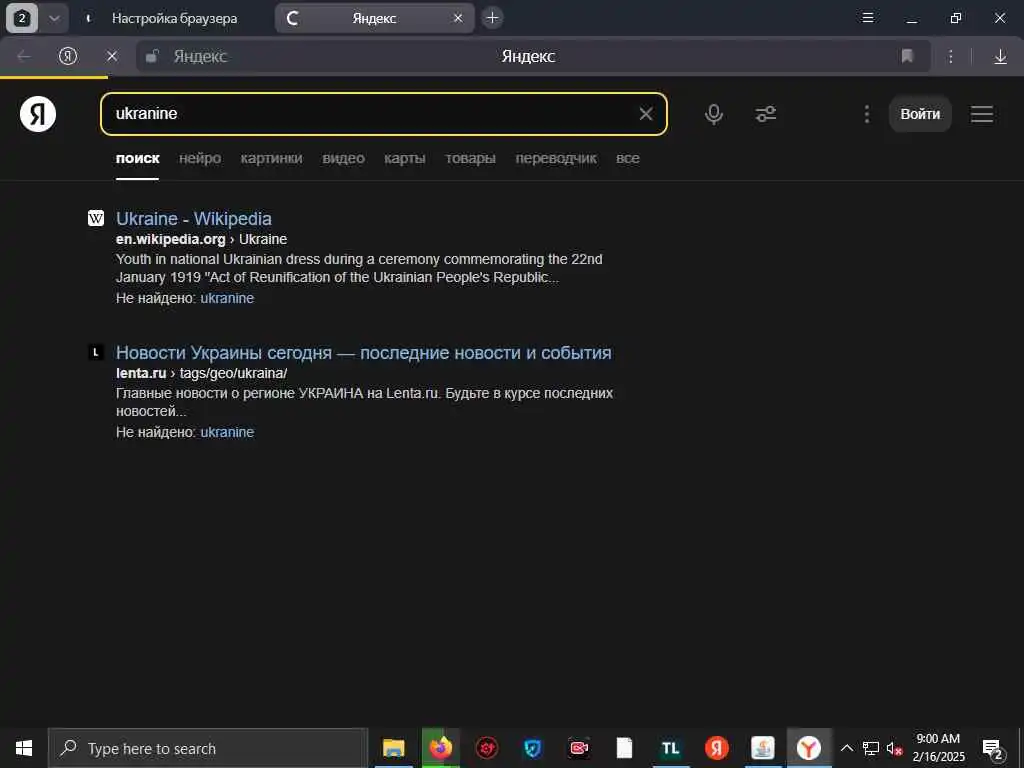Switch to видео tab
Screen dimensions: 1024x768
click(343, 158)
